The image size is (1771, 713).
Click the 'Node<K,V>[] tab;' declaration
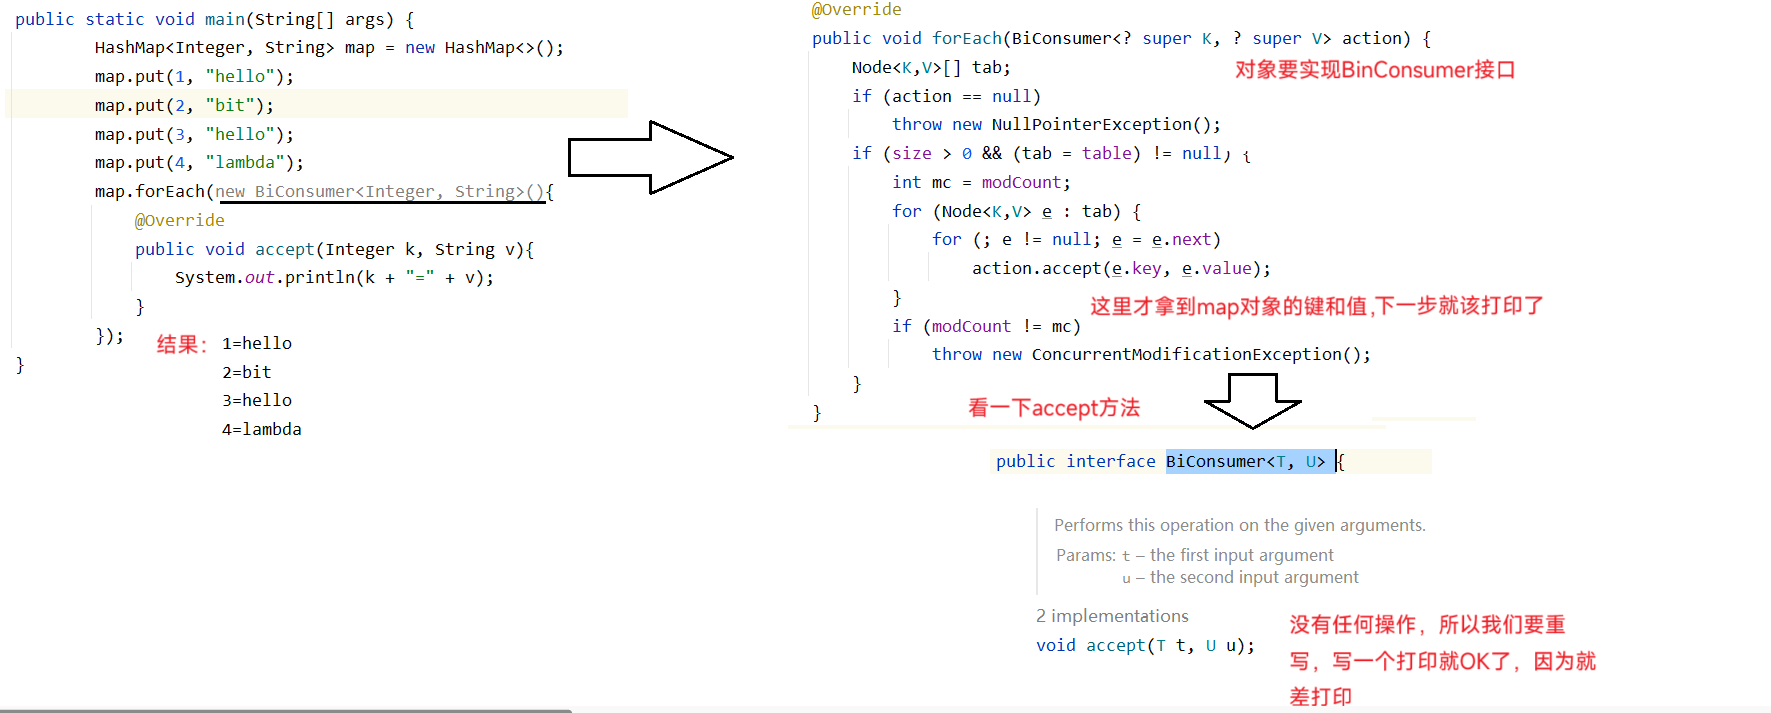(931, 68)
